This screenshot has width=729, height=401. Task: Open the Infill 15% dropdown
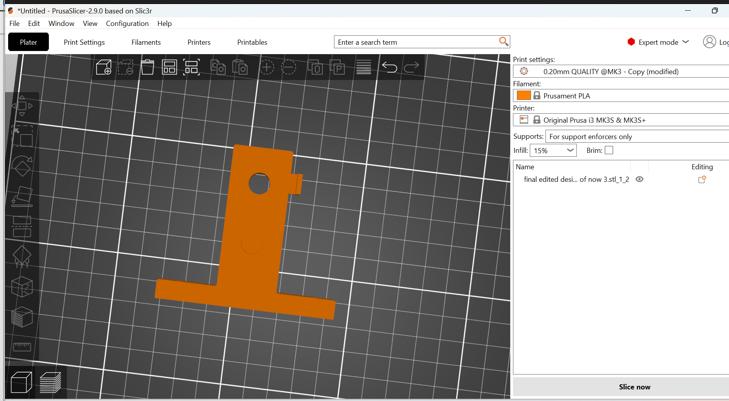coord(553,151)
